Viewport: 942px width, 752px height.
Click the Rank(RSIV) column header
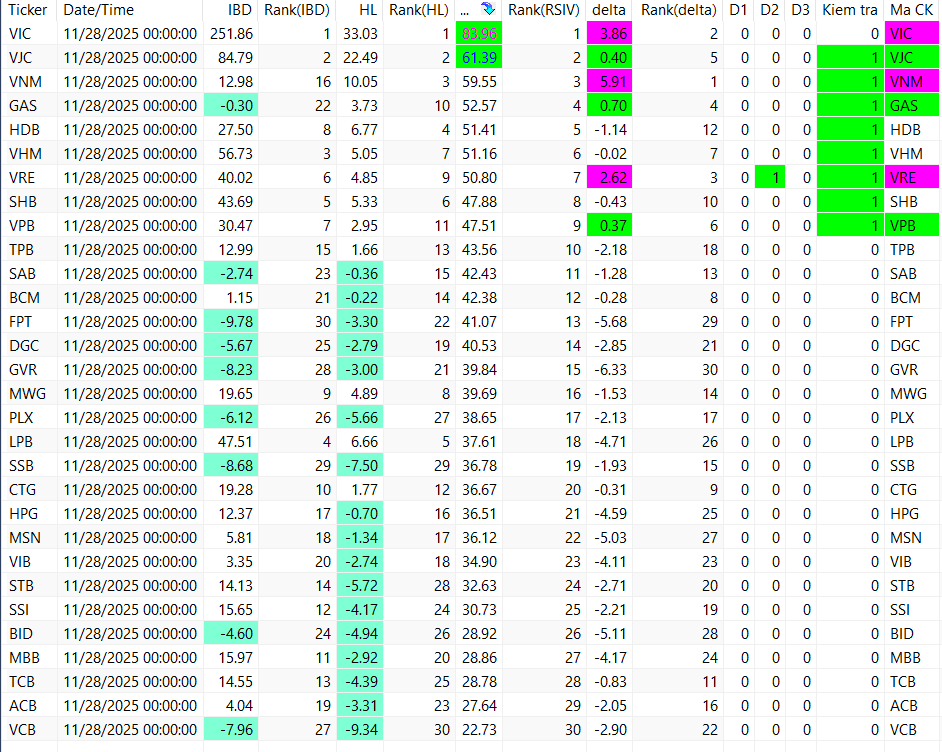pos(544,10)
